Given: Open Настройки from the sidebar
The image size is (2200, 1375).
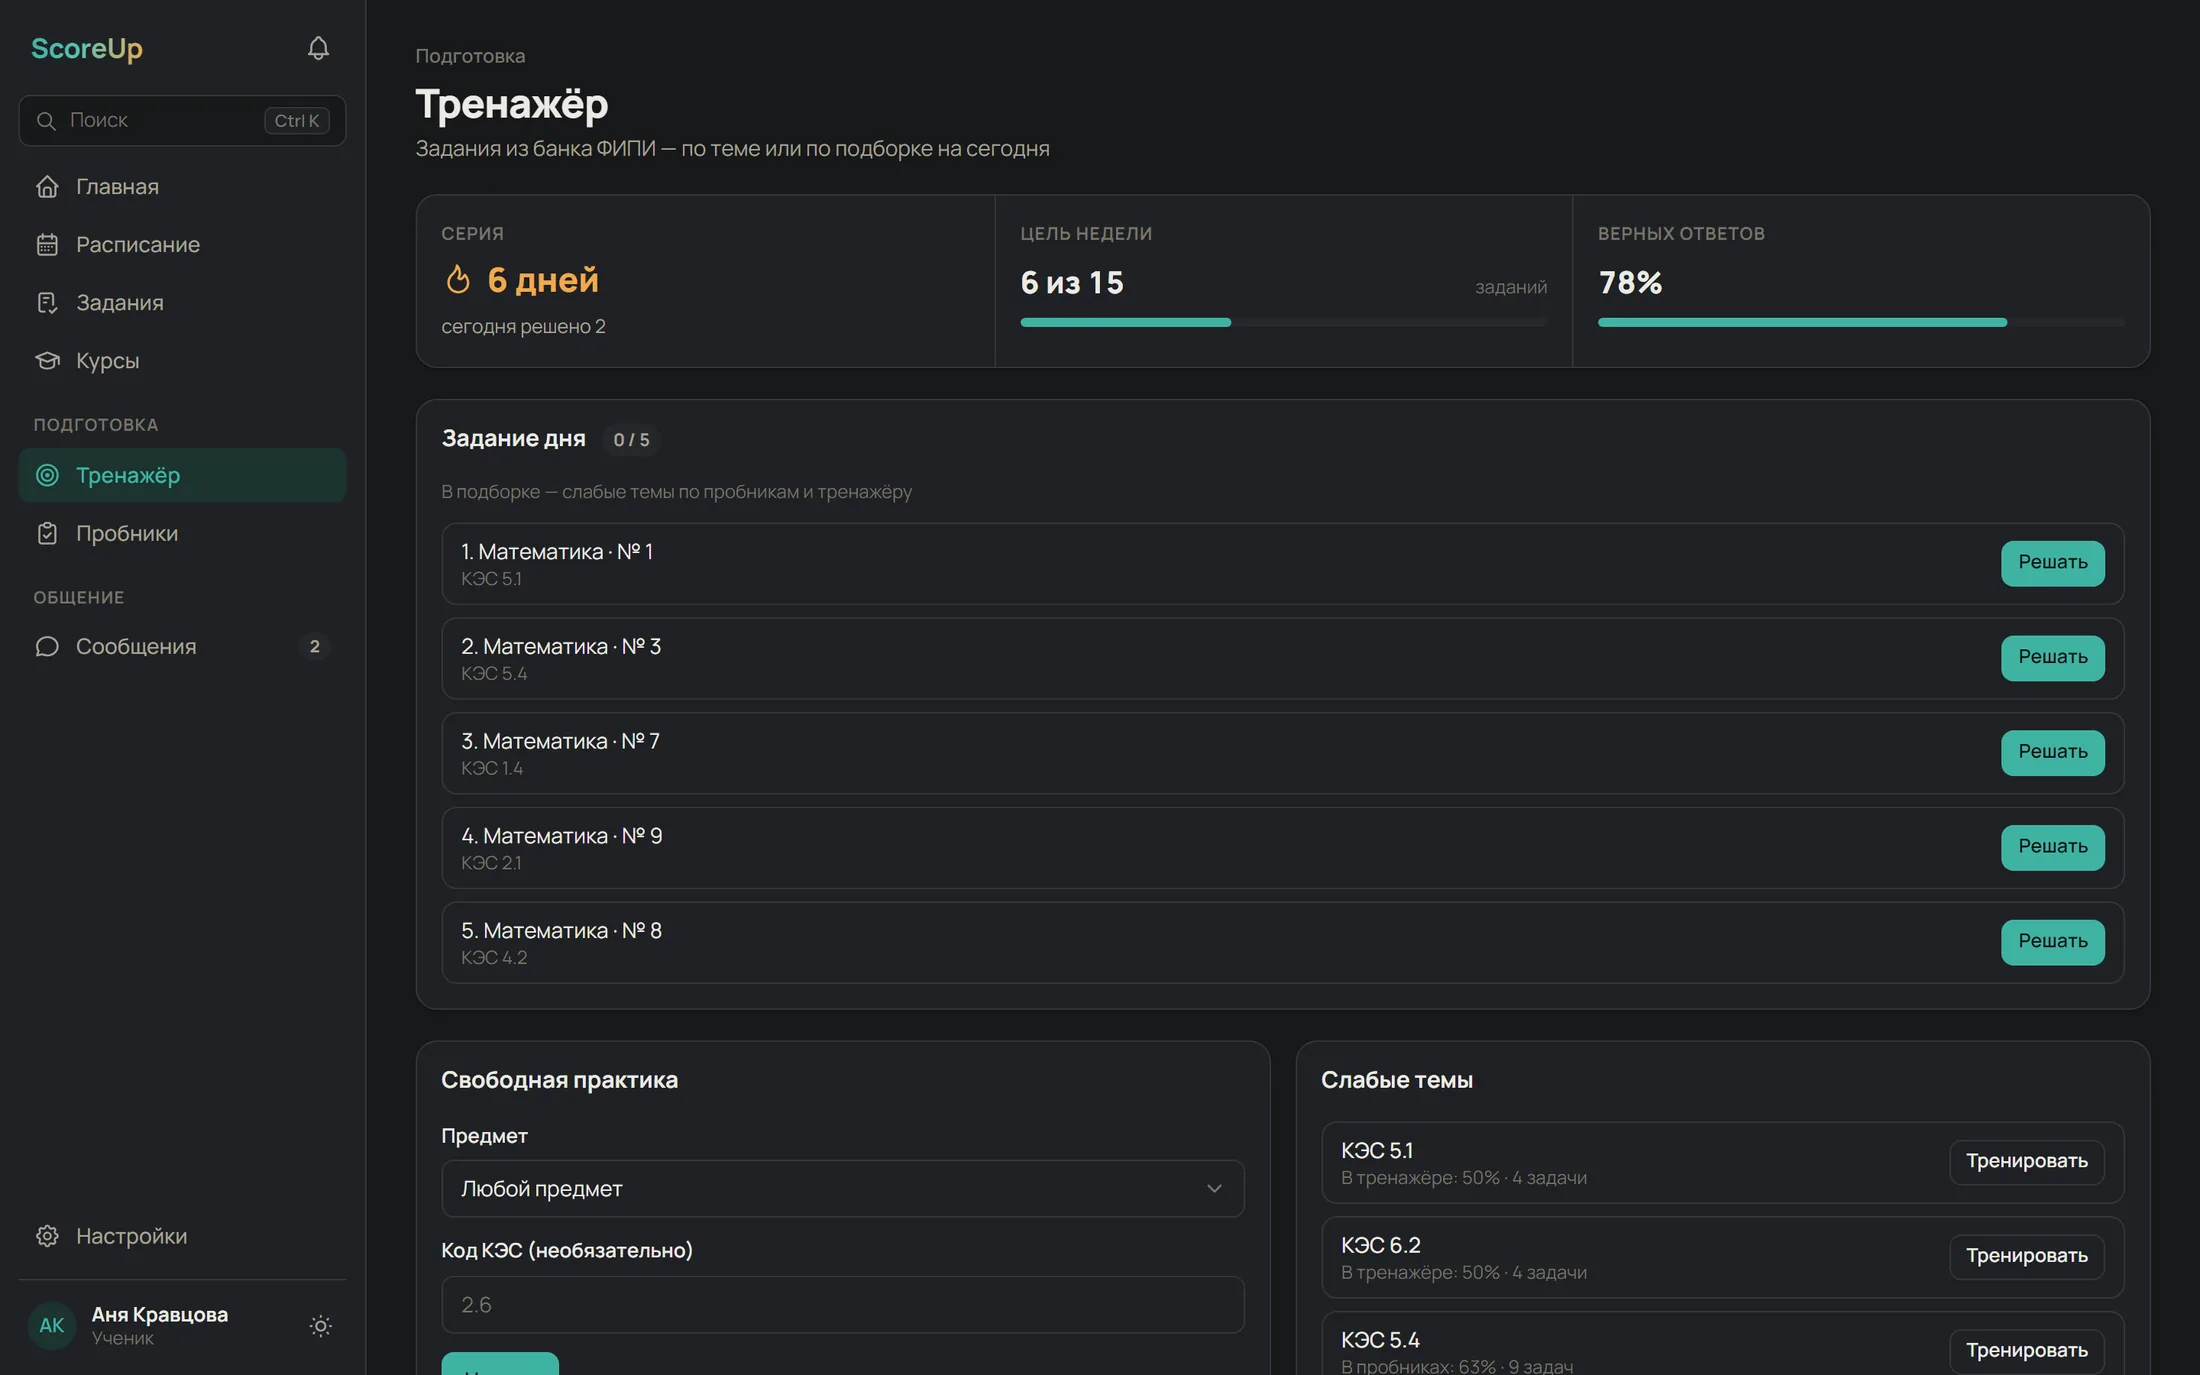Looking at the screenshot, I should (x=182, y=1237).
